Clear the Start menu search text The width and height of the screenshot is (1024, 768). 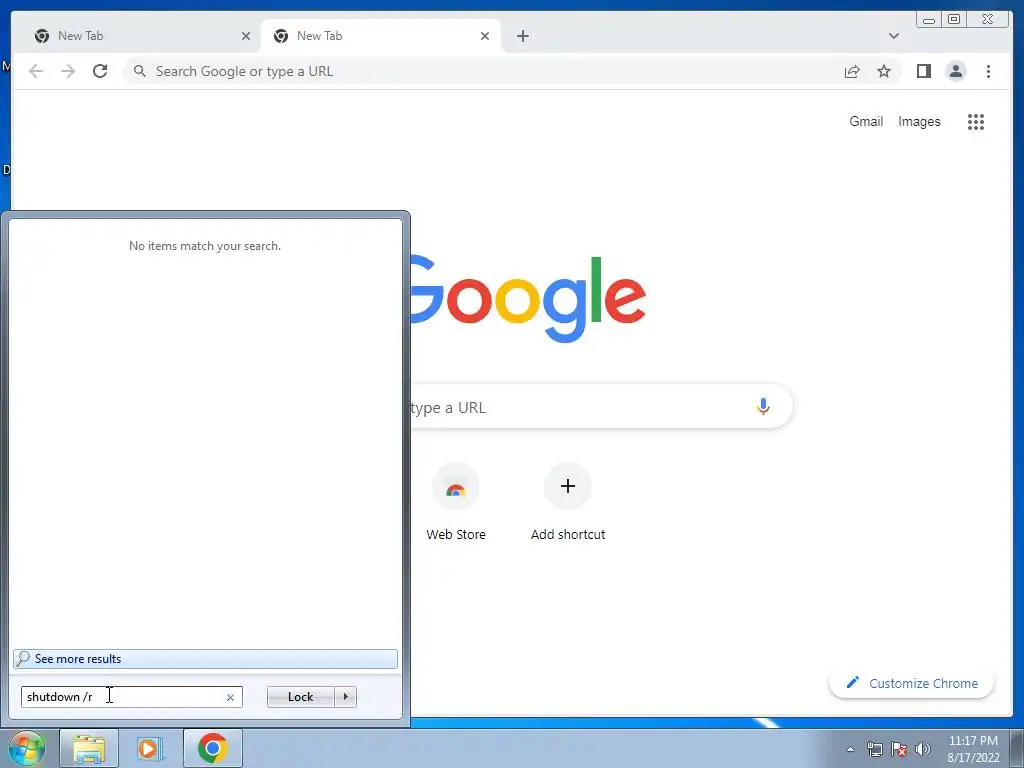click(x=230, y=697)
